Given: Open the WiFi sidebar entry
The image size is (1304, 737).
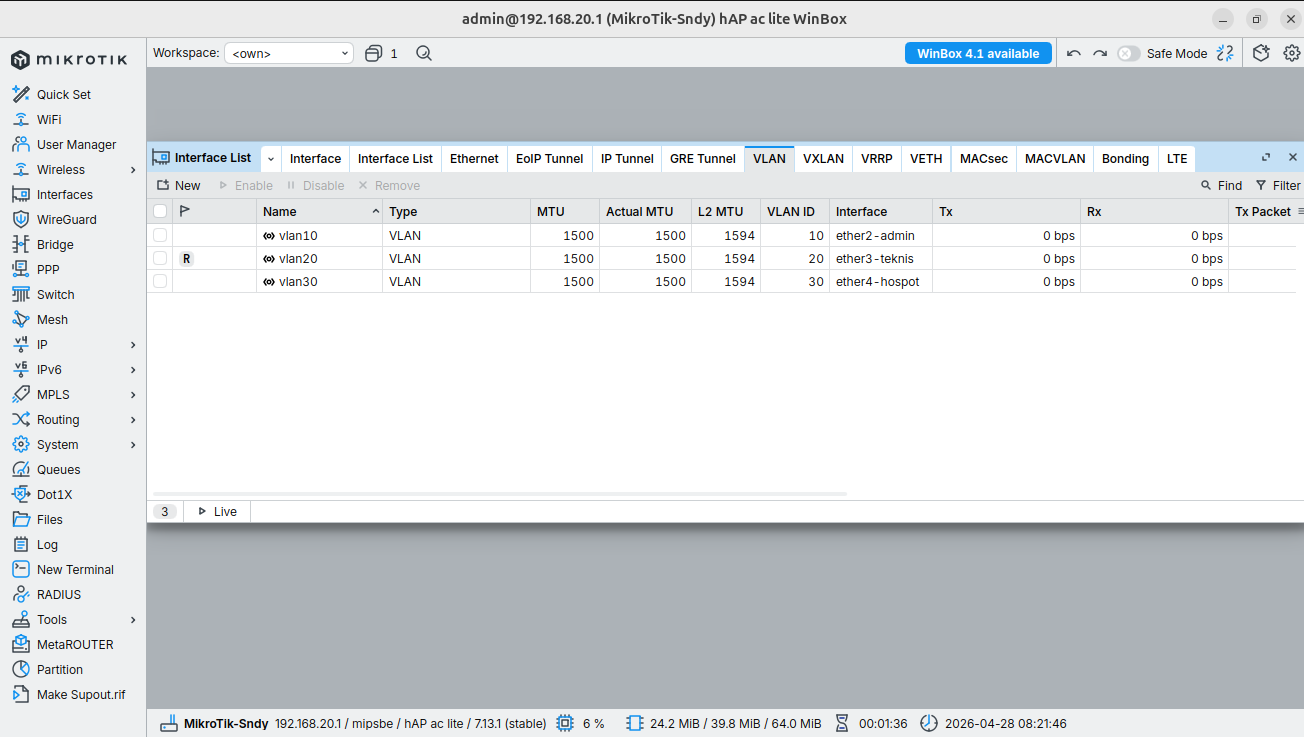Looking at the screenshot, I should [49, 119].
